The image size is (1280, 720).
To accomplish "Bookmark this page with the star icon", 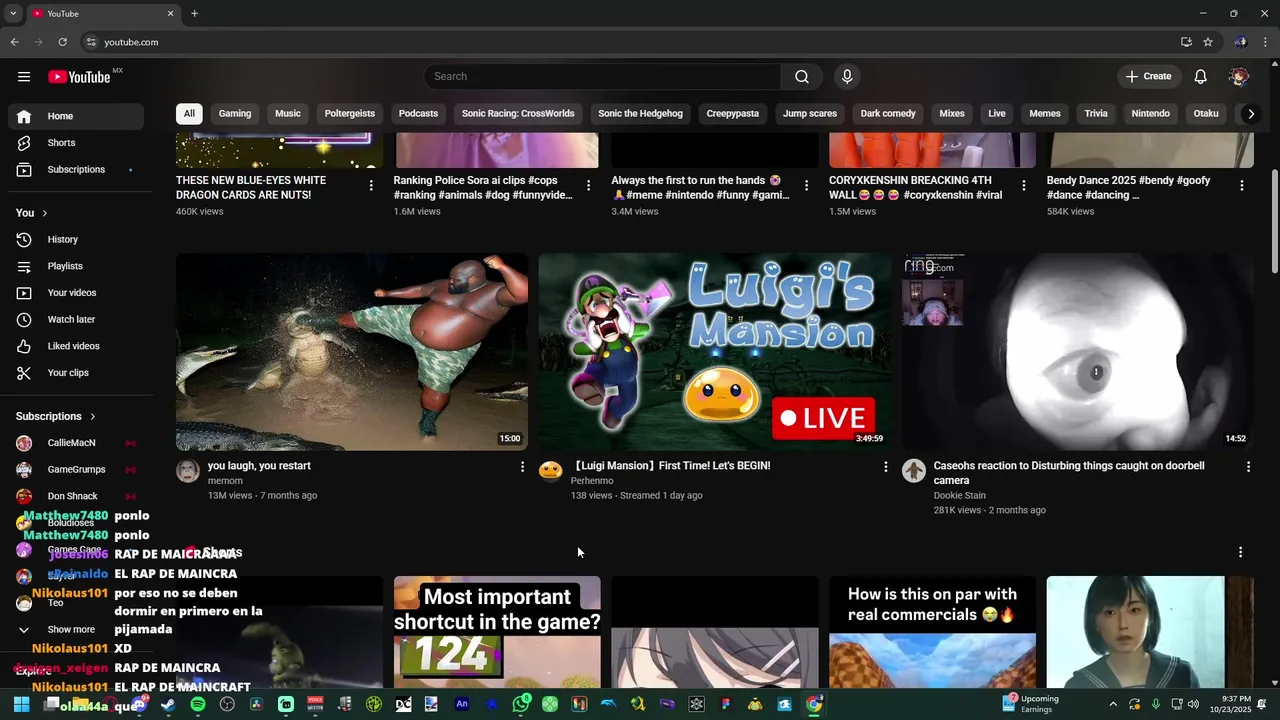I will (1208, 42).
